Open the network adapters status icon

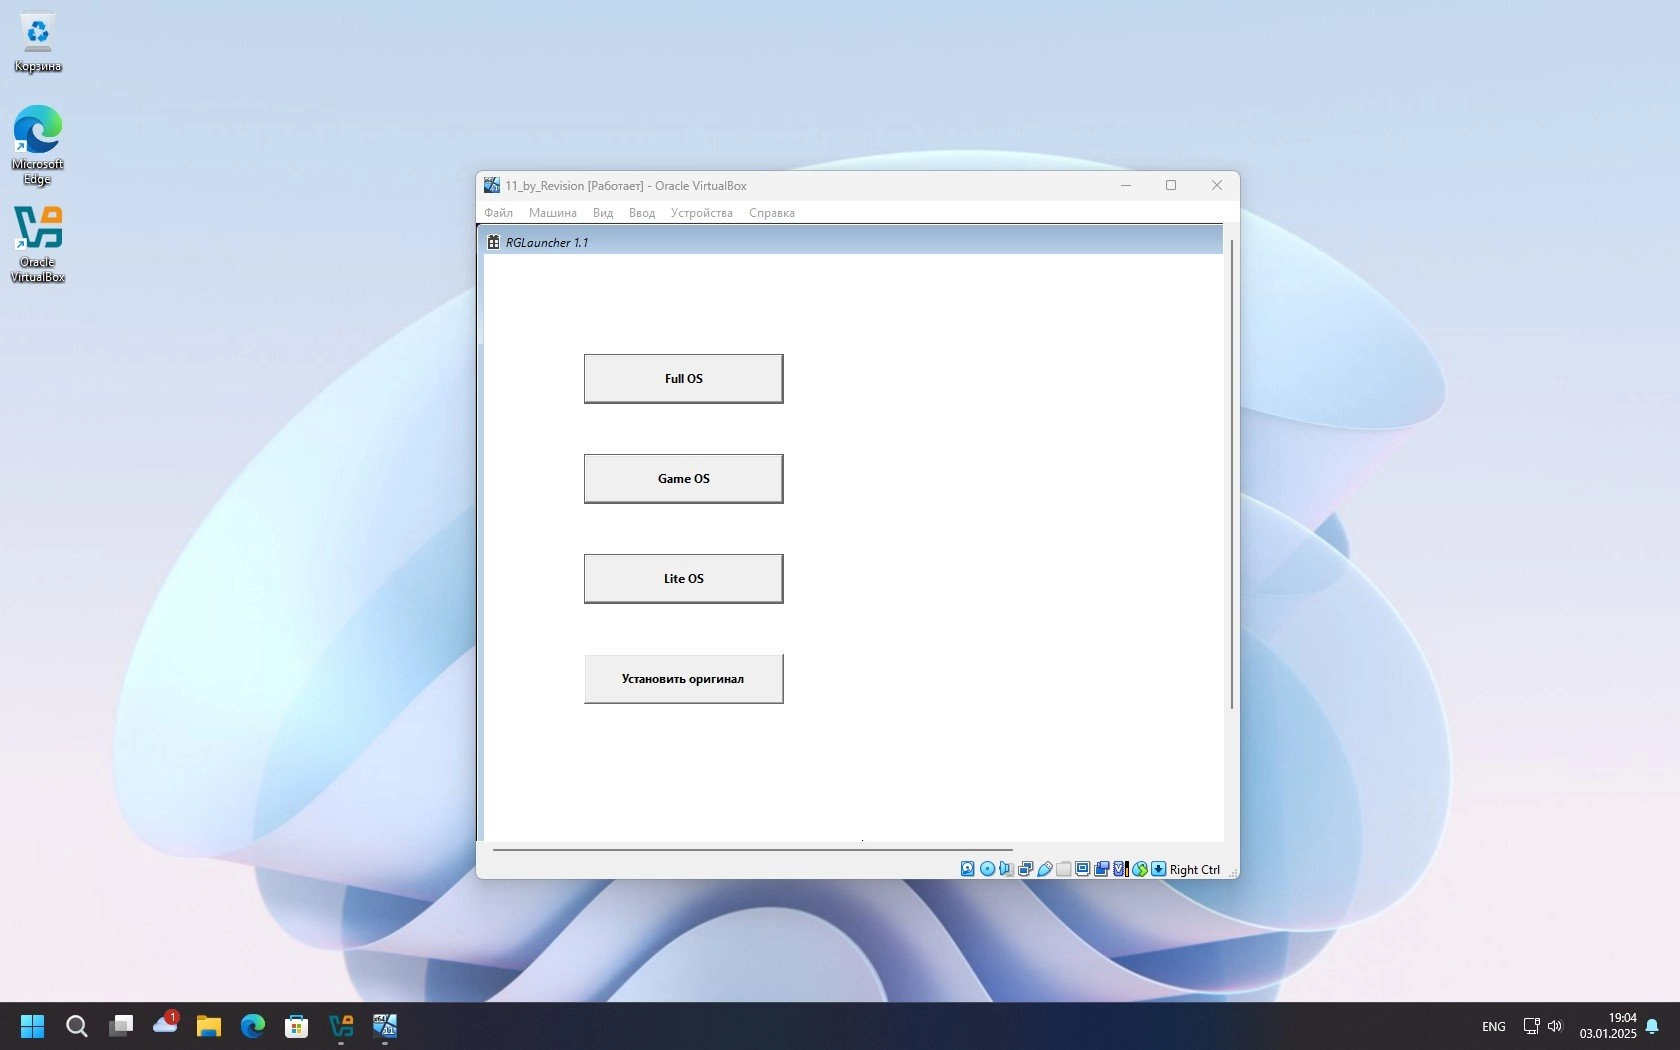click(x=1025, y=869)
